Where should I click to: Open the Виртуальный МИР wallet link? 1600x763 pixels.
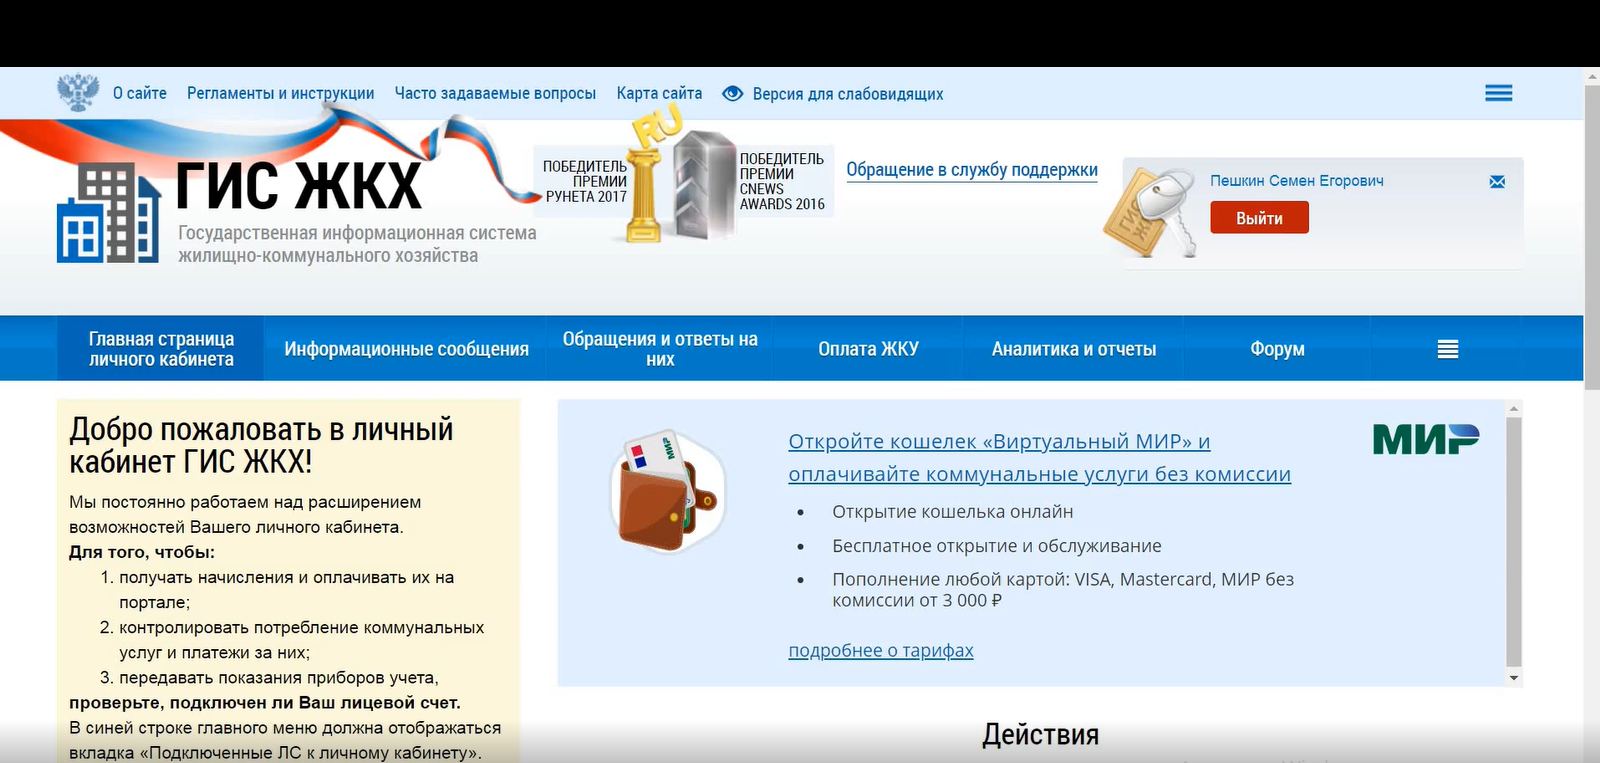coord(1039,458)
